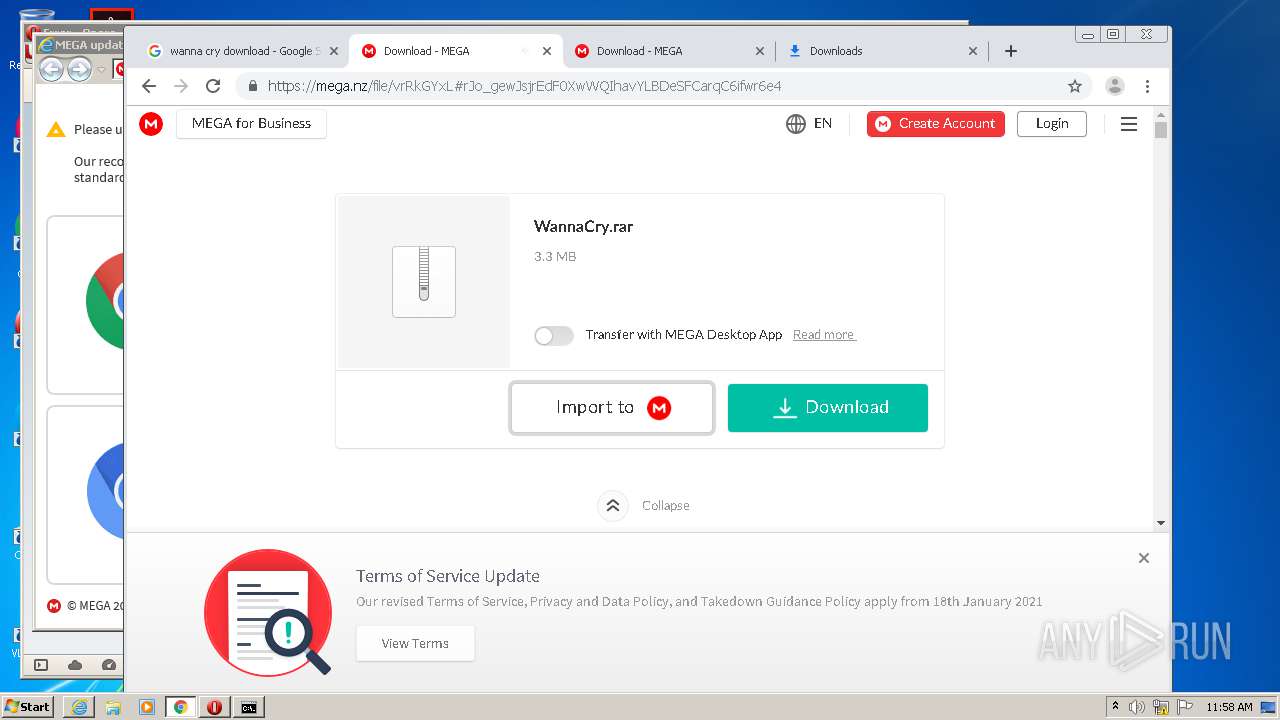Open Internet Explorer from taskbar

[x=79, y=707]
